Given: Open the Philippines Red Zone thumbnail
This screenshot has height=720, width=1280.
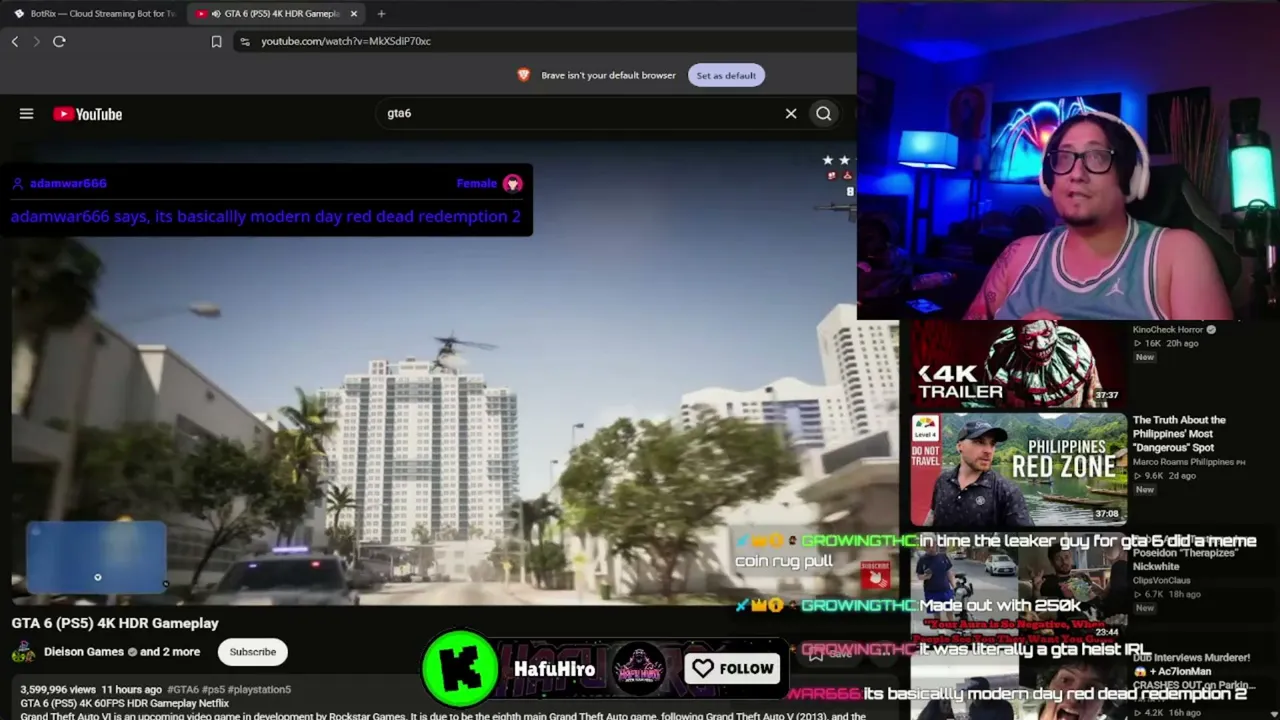Looking at the screenshot, I should point(1018,469).
